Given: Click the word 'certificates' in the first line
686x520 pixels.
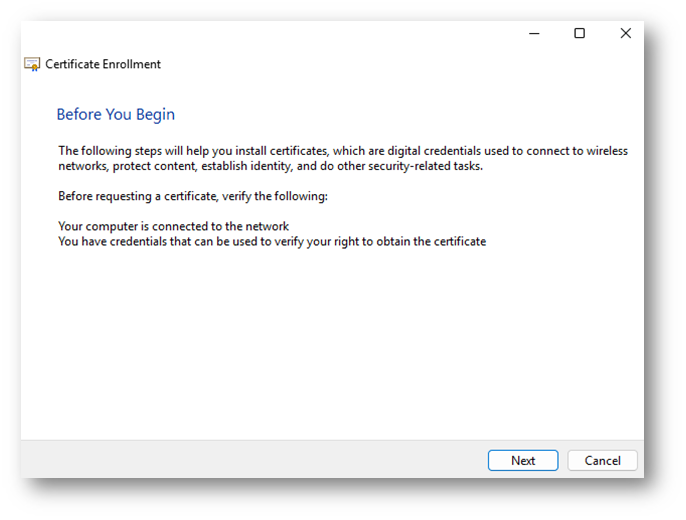Looking at the screenshot, I should pyautogui.click(x=298, y=151).
